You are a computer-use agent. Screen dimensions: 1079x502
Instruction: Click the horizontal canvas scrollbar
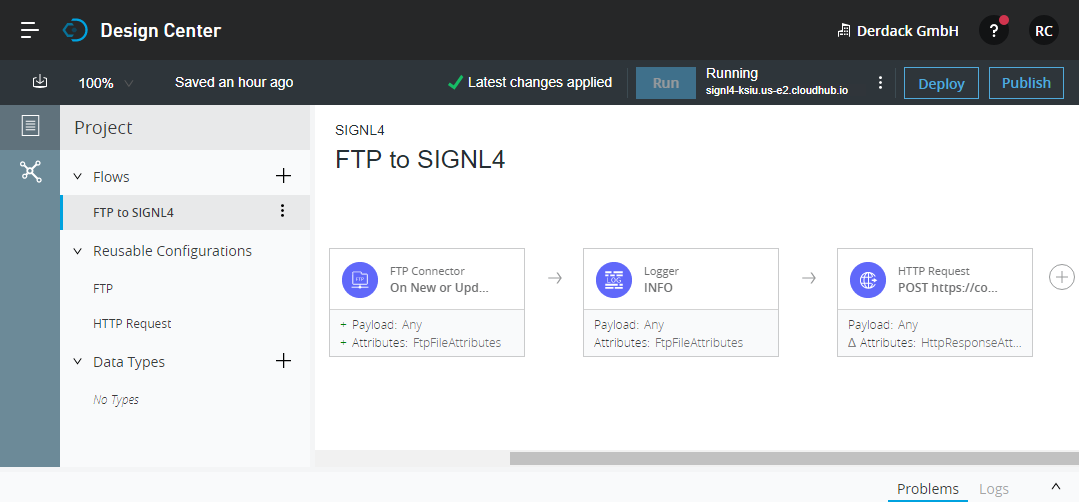tap(794, 458)
